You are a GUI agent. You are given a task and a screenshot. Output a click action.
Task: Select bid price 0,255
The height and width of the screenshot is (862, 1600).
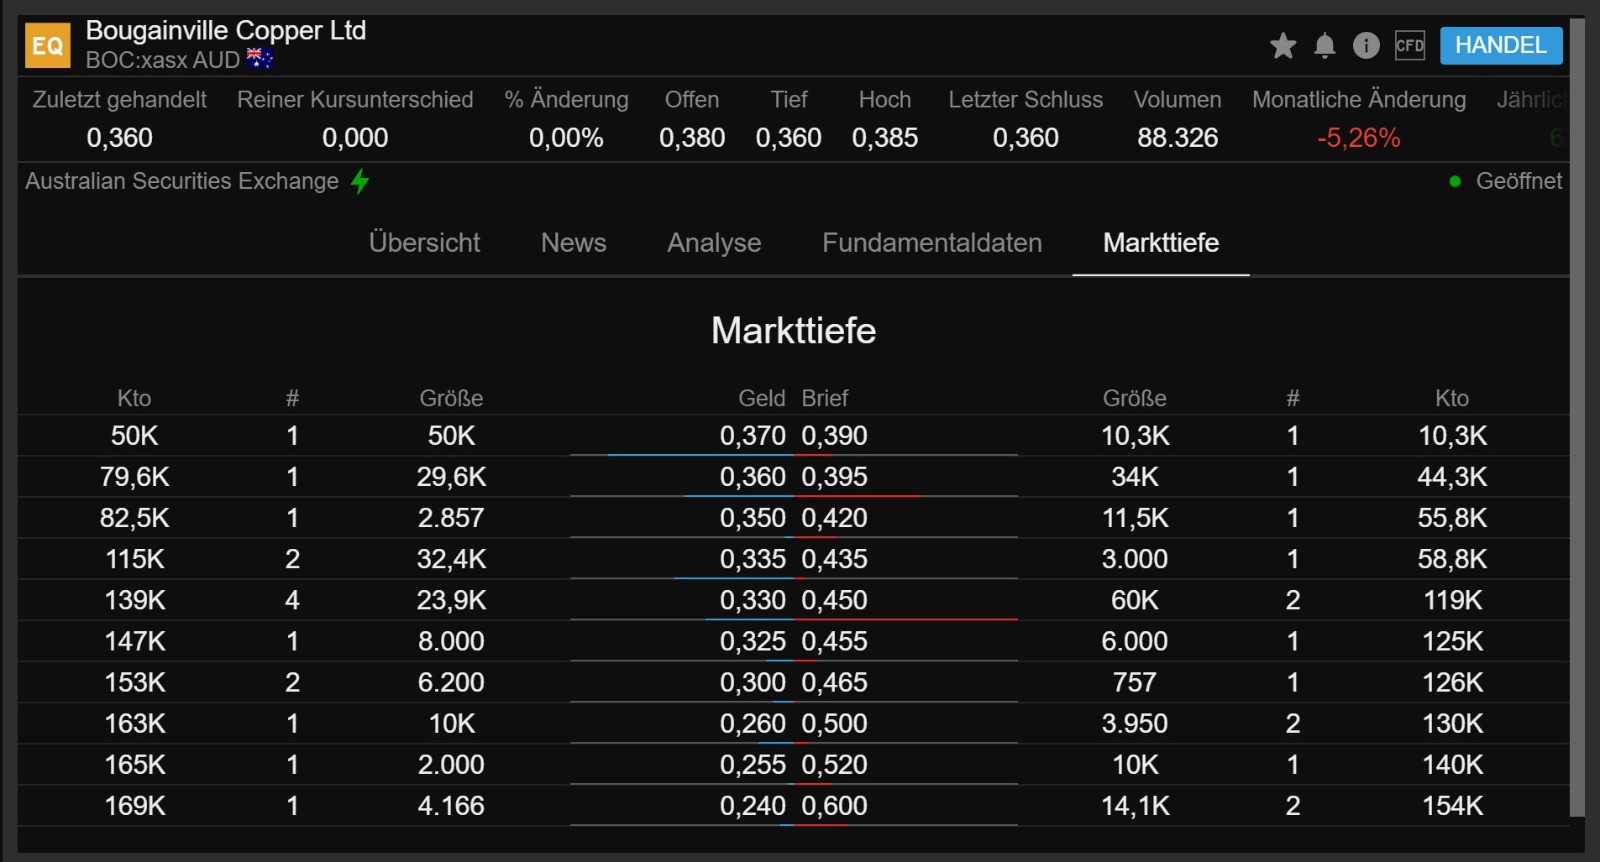(753, 764)
